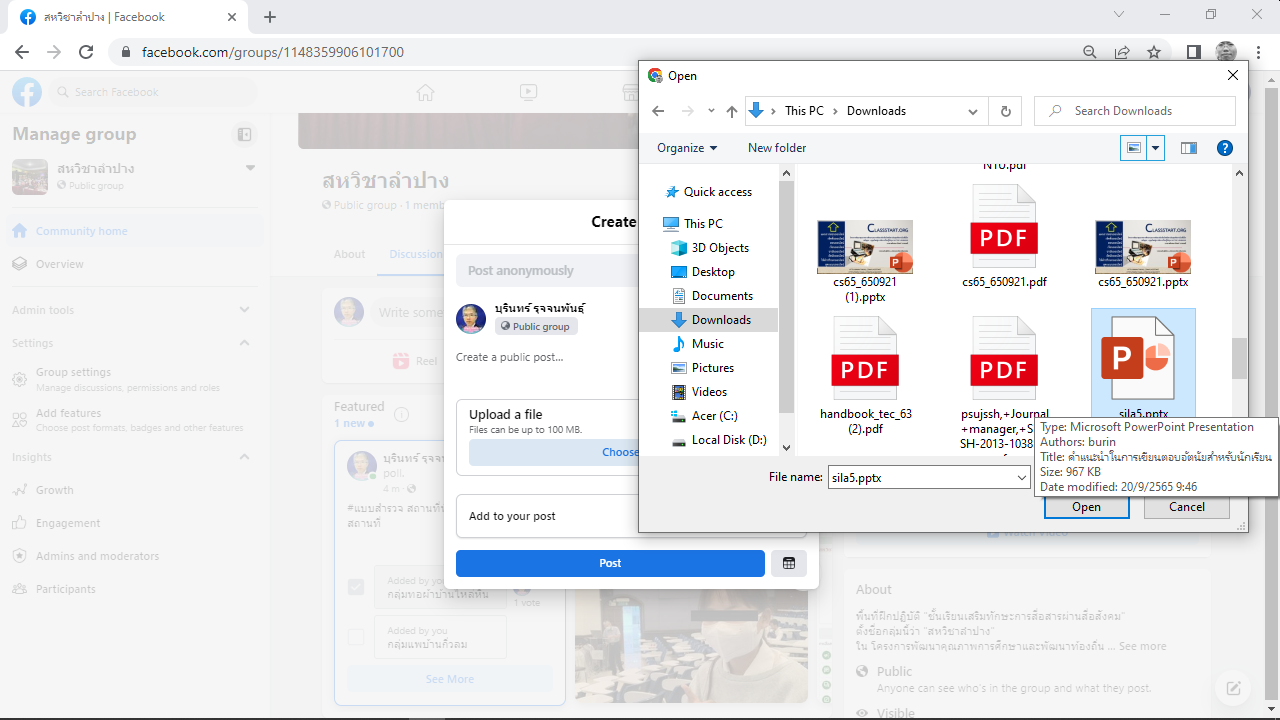The width and height of the screenshot is (1280, 720).
Task: Click New folder in dialog toolbar
Action: pyautogui.click(x=777, y=148)
